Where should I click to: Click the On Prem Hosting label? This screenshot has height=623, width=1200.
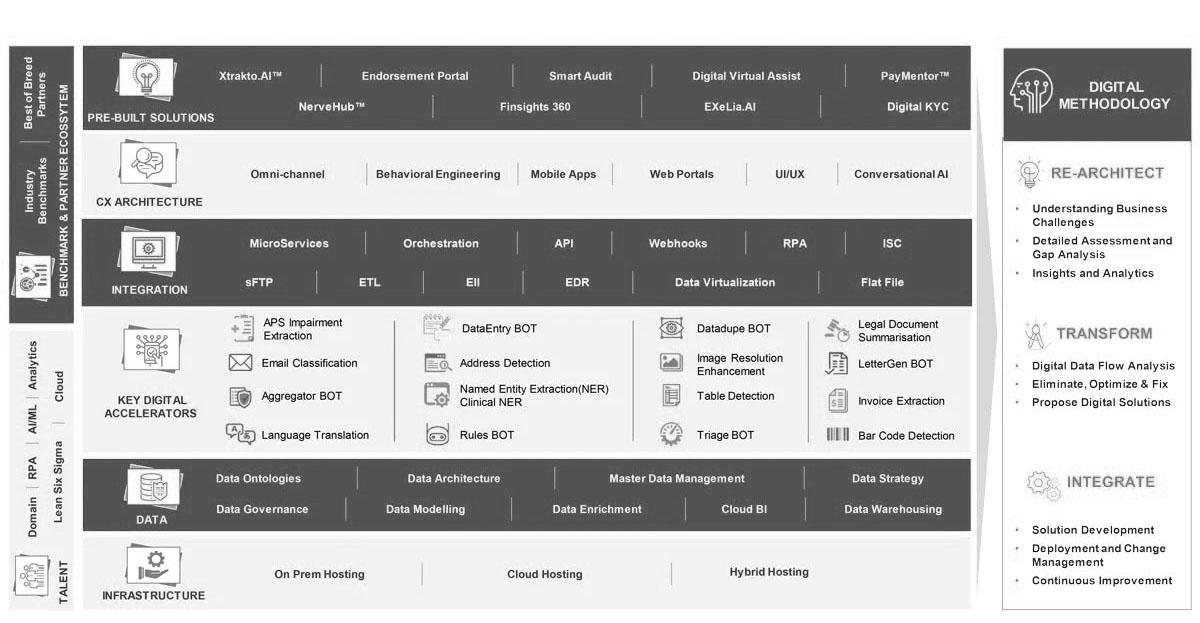click(319, 574)
